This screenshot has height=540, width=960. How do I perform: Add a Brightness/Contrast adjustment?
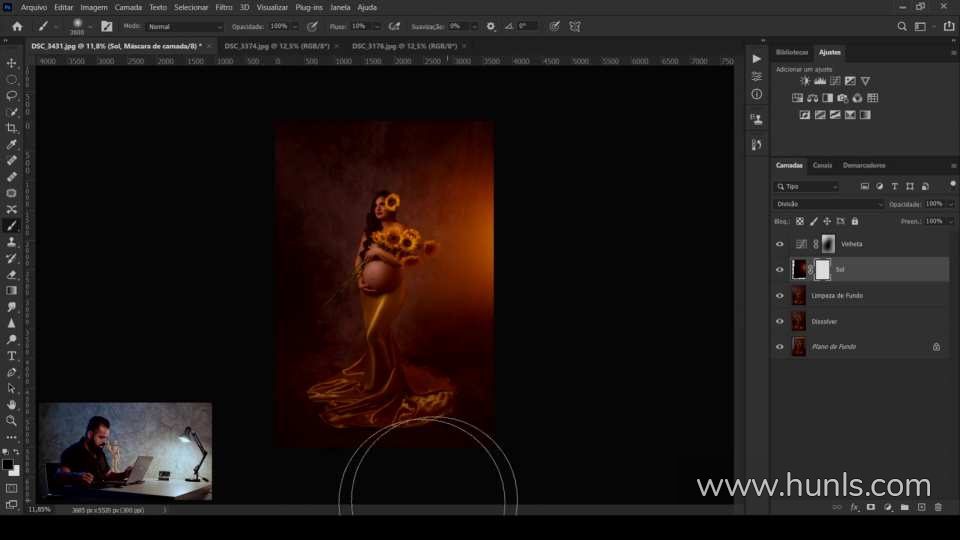click(805, 81)
